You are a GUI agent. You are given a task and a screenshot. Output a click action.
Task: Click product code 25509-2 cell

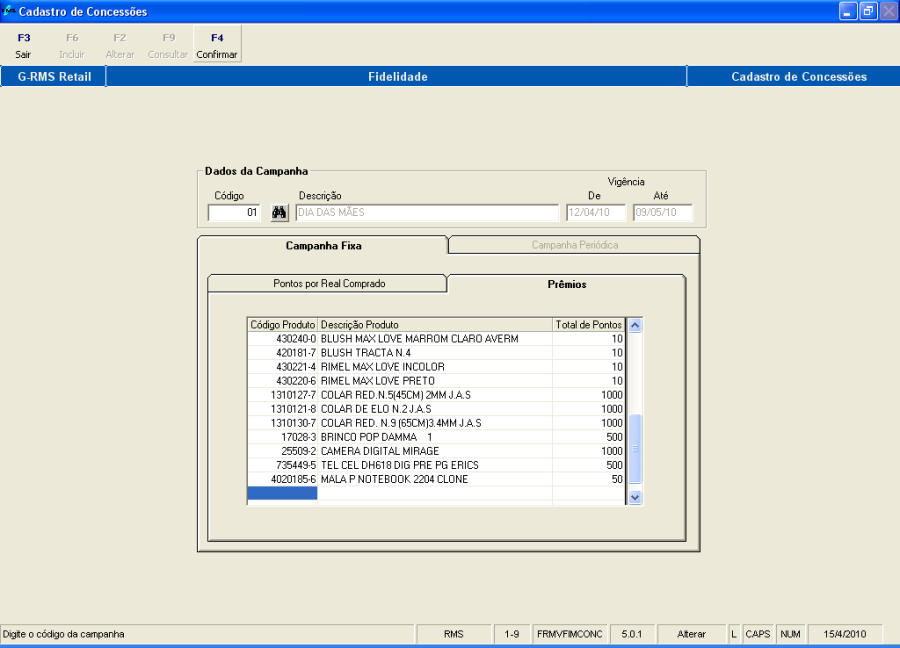[282, 451]
